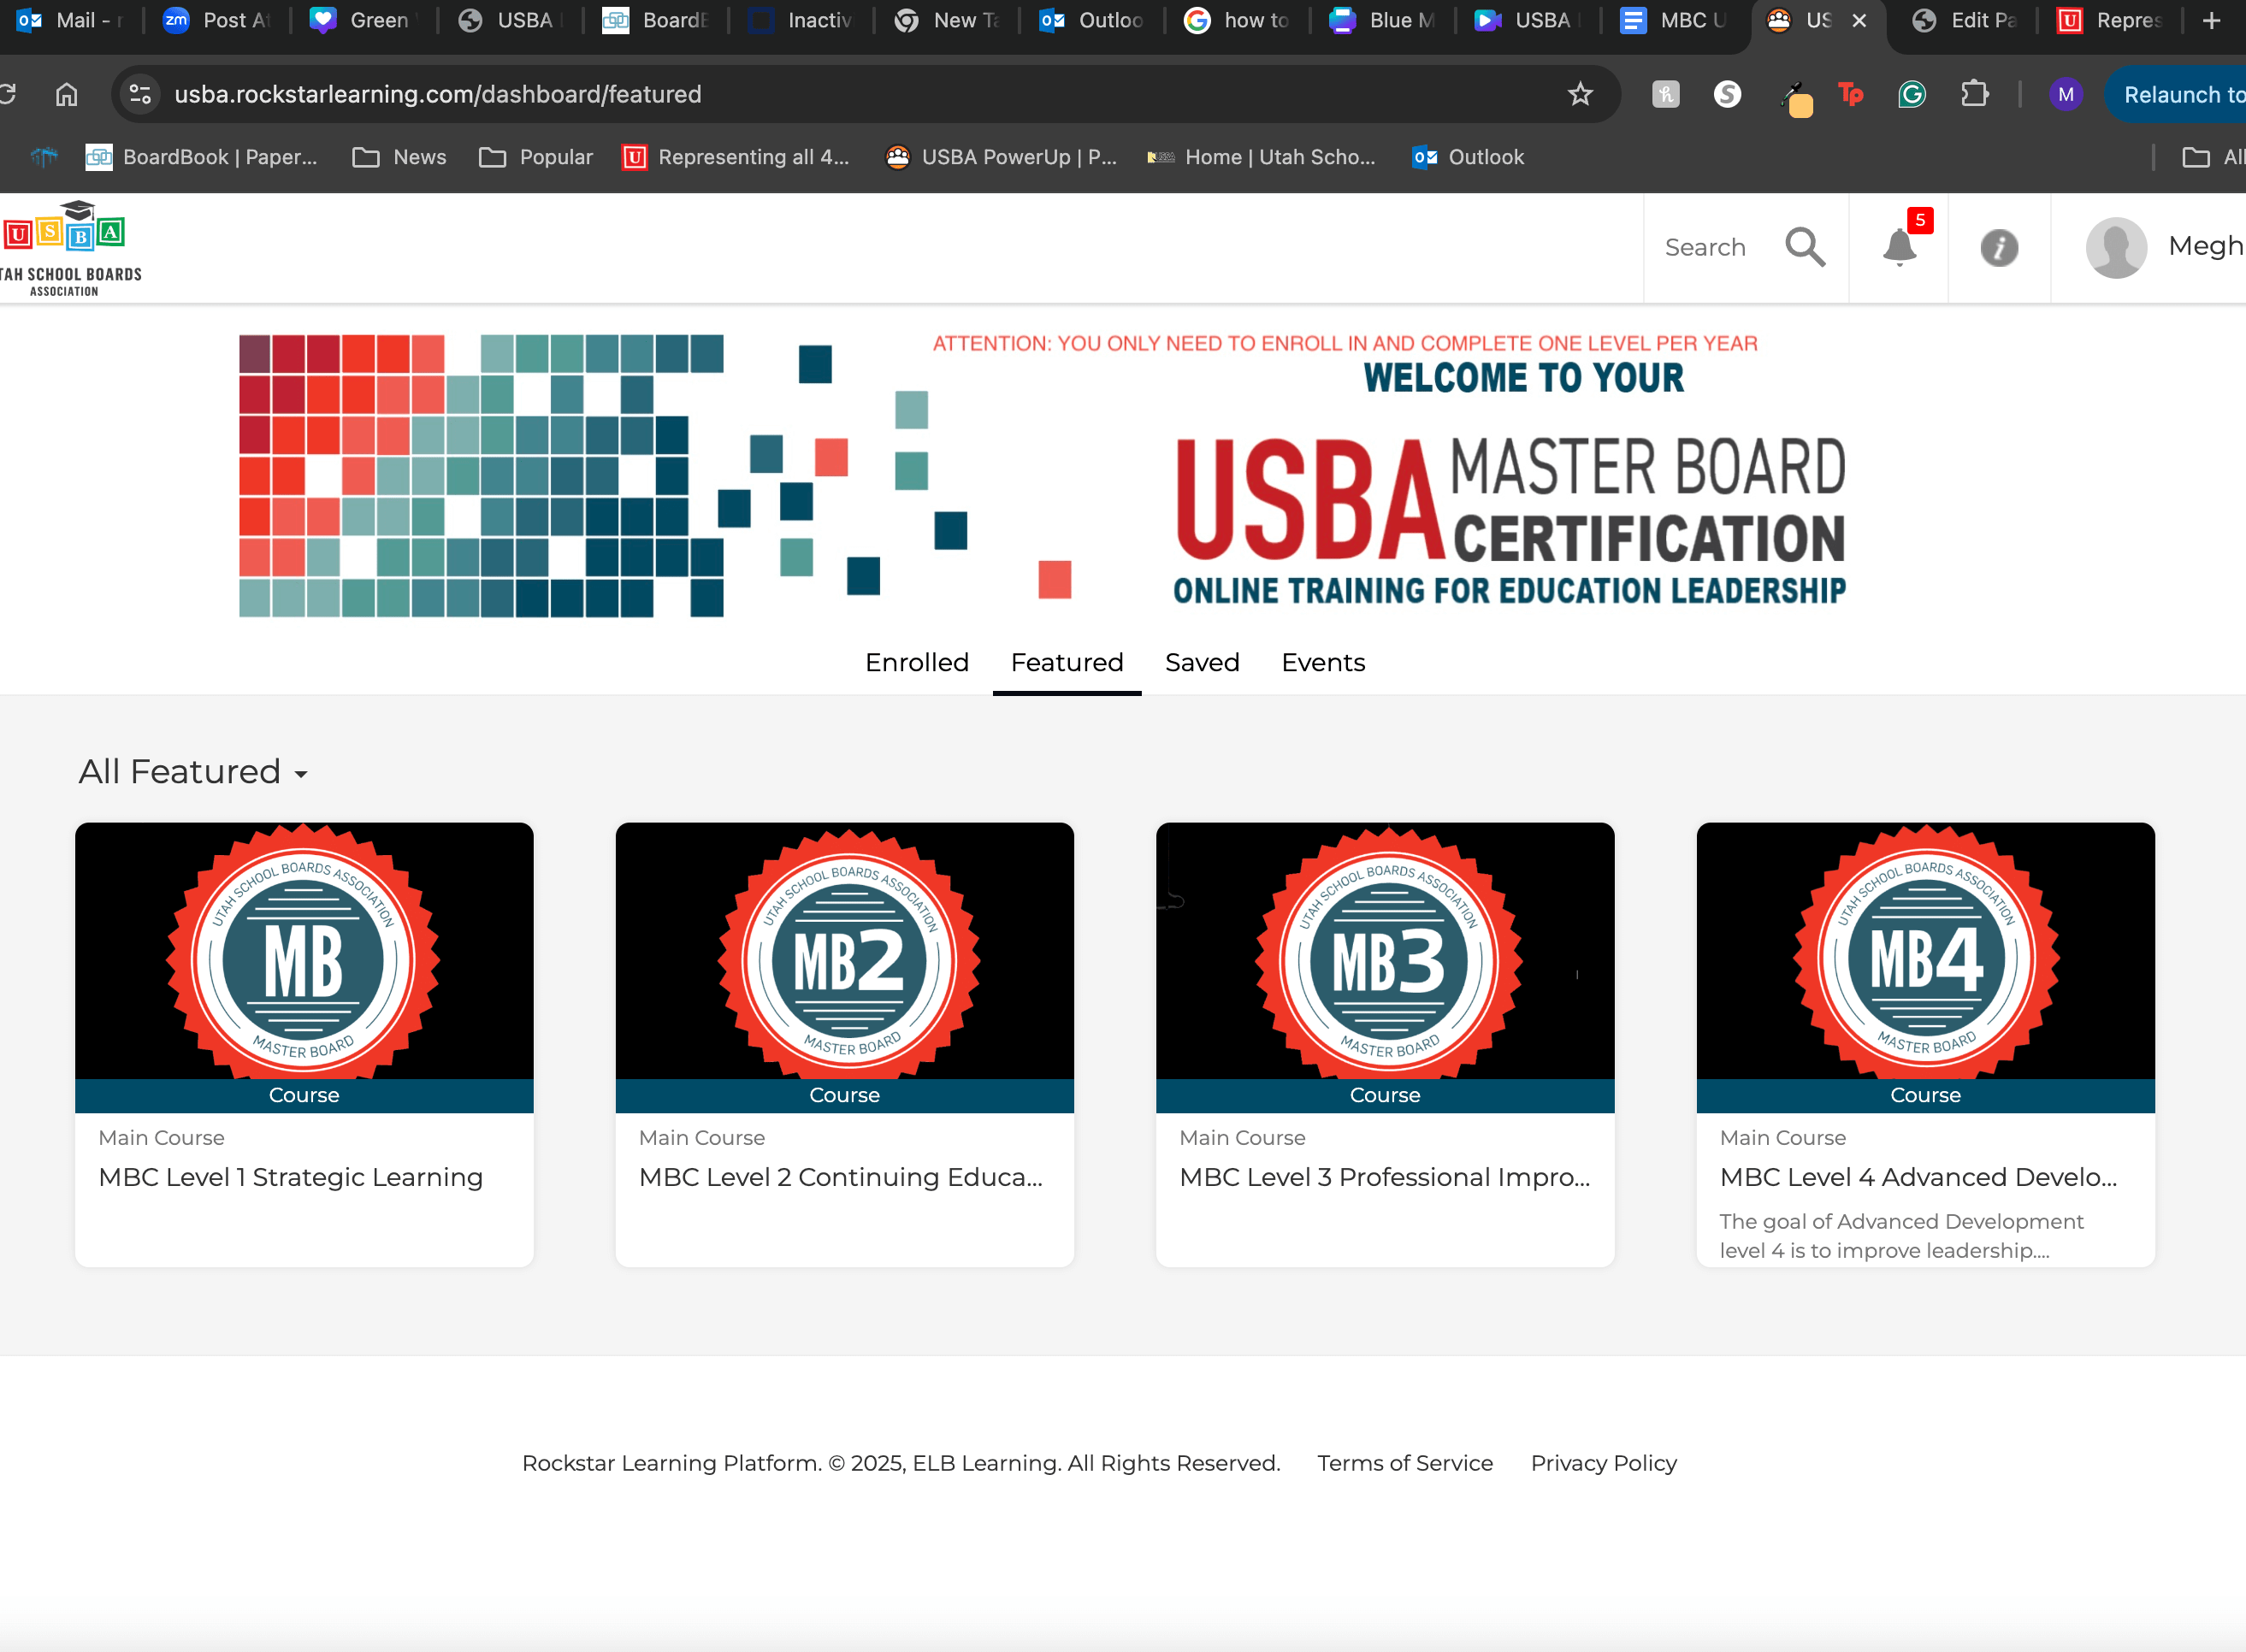This screenshot has width=2246, height=1652.
Task: Open USBA PowerUp bookmark
Action: tap(1001, 157)
